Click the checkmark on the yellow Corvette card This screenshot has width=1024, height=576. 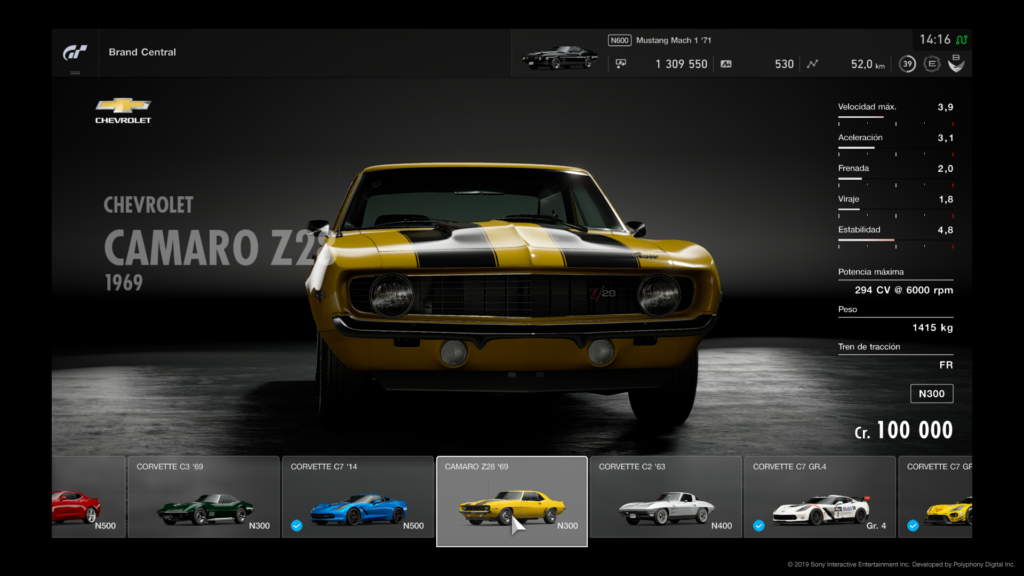pos(913,525)
